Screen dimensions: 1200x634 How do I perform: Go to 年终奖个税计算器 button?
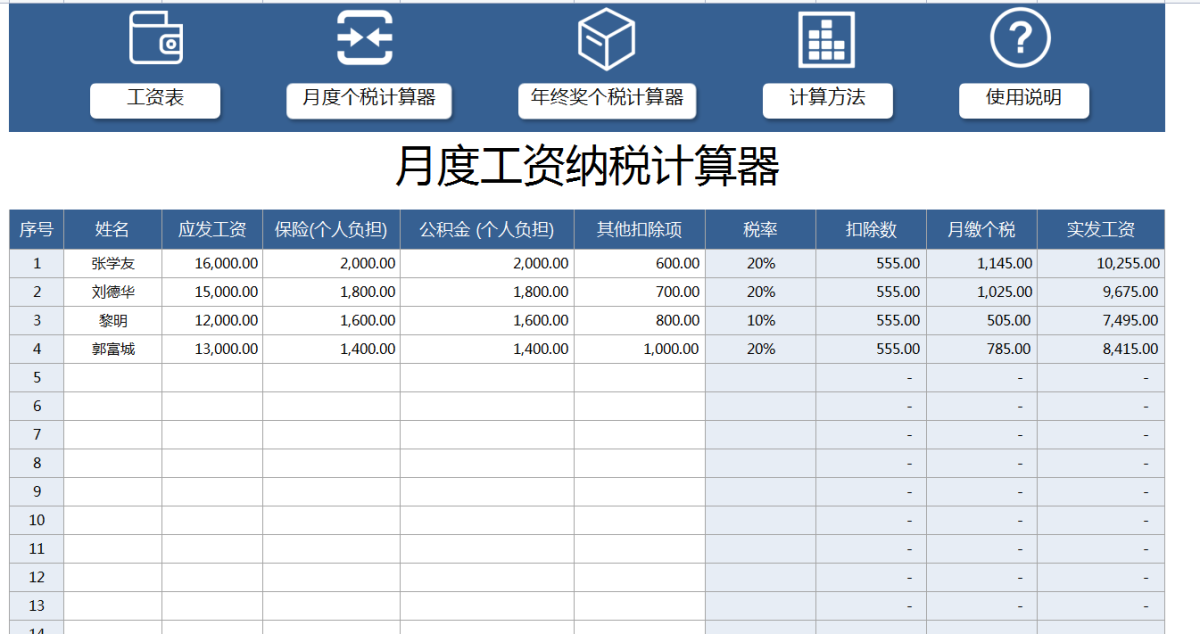(607, 99)
